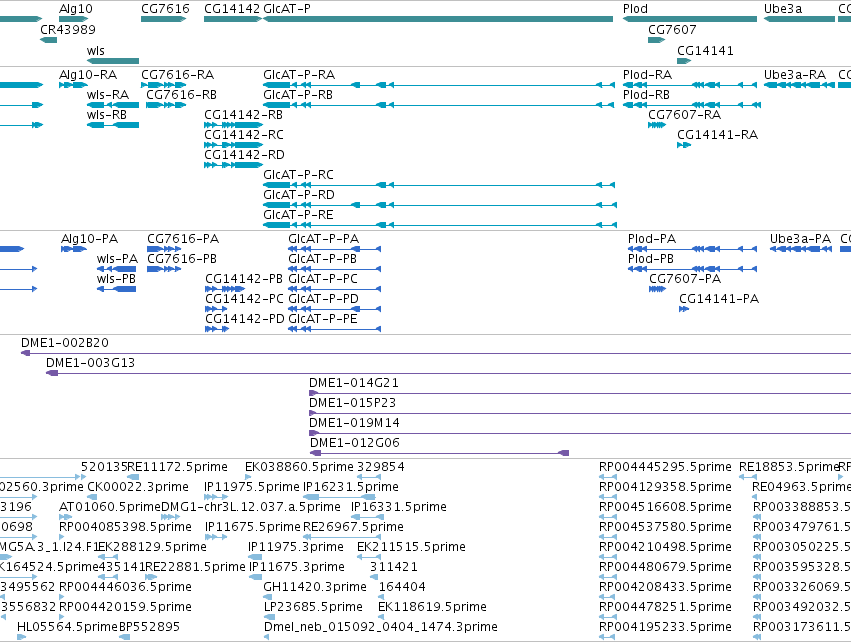Click the CG14141 gene label
This screenshot has width=851, height=642.
click(x=705, y=50)
